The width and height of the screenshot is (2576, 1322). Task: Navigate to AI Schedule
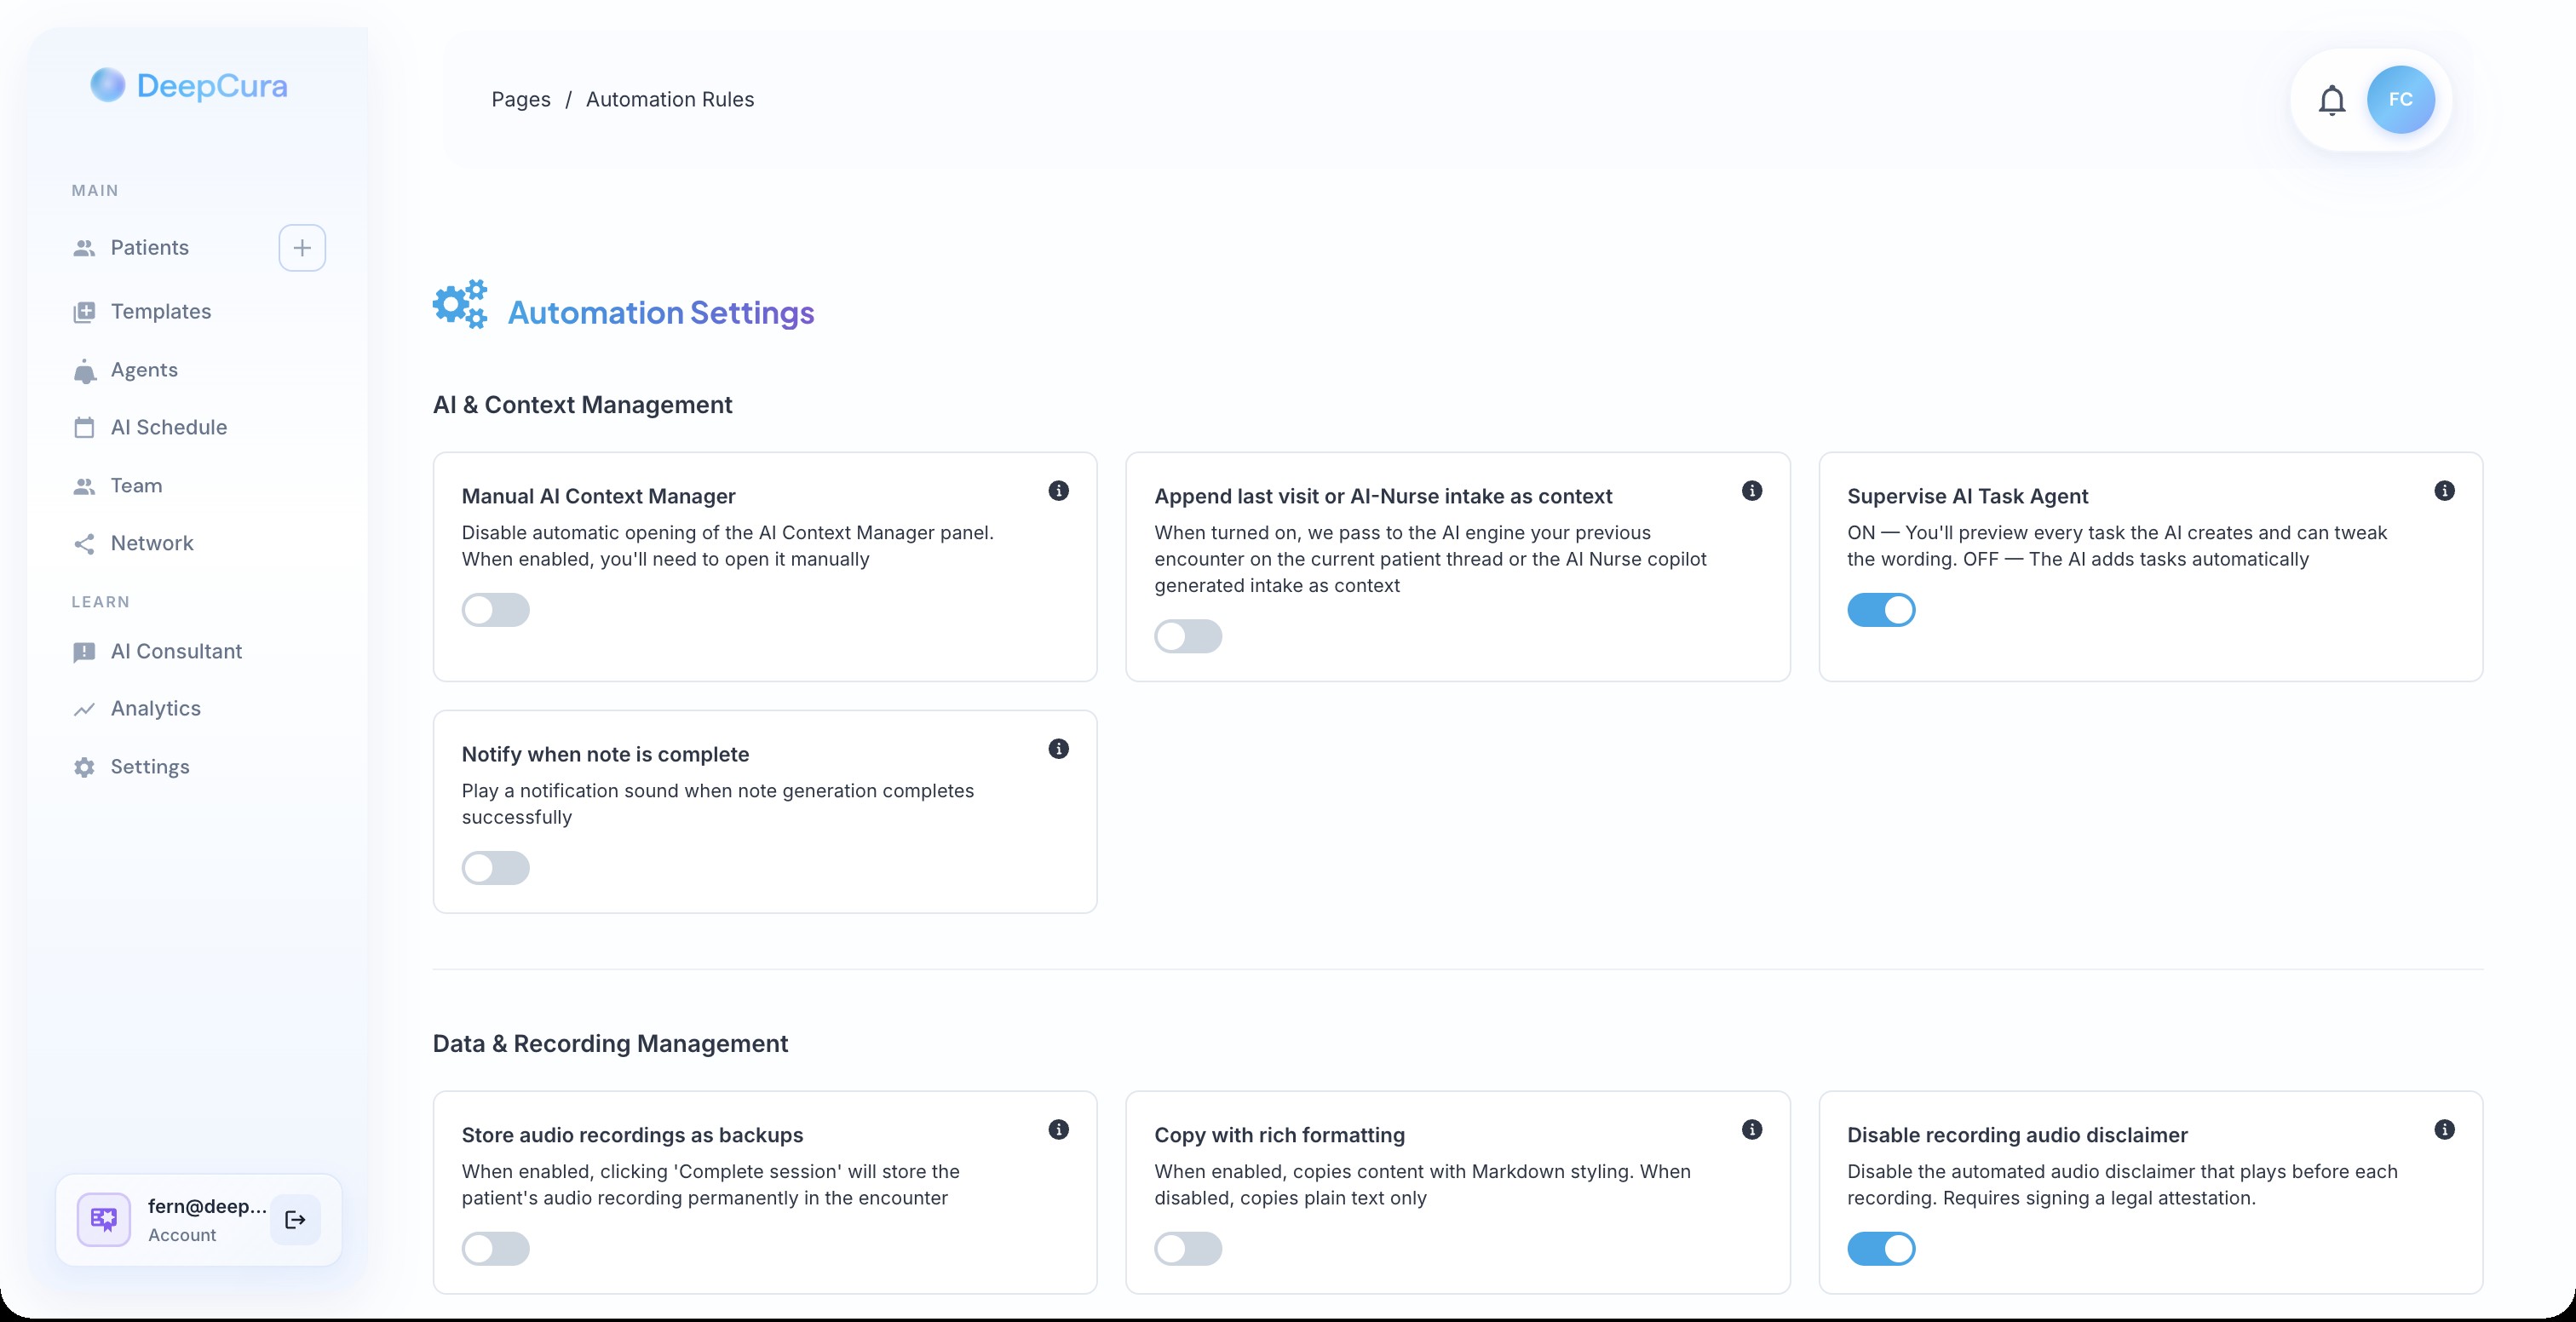[x=169, y=428]
